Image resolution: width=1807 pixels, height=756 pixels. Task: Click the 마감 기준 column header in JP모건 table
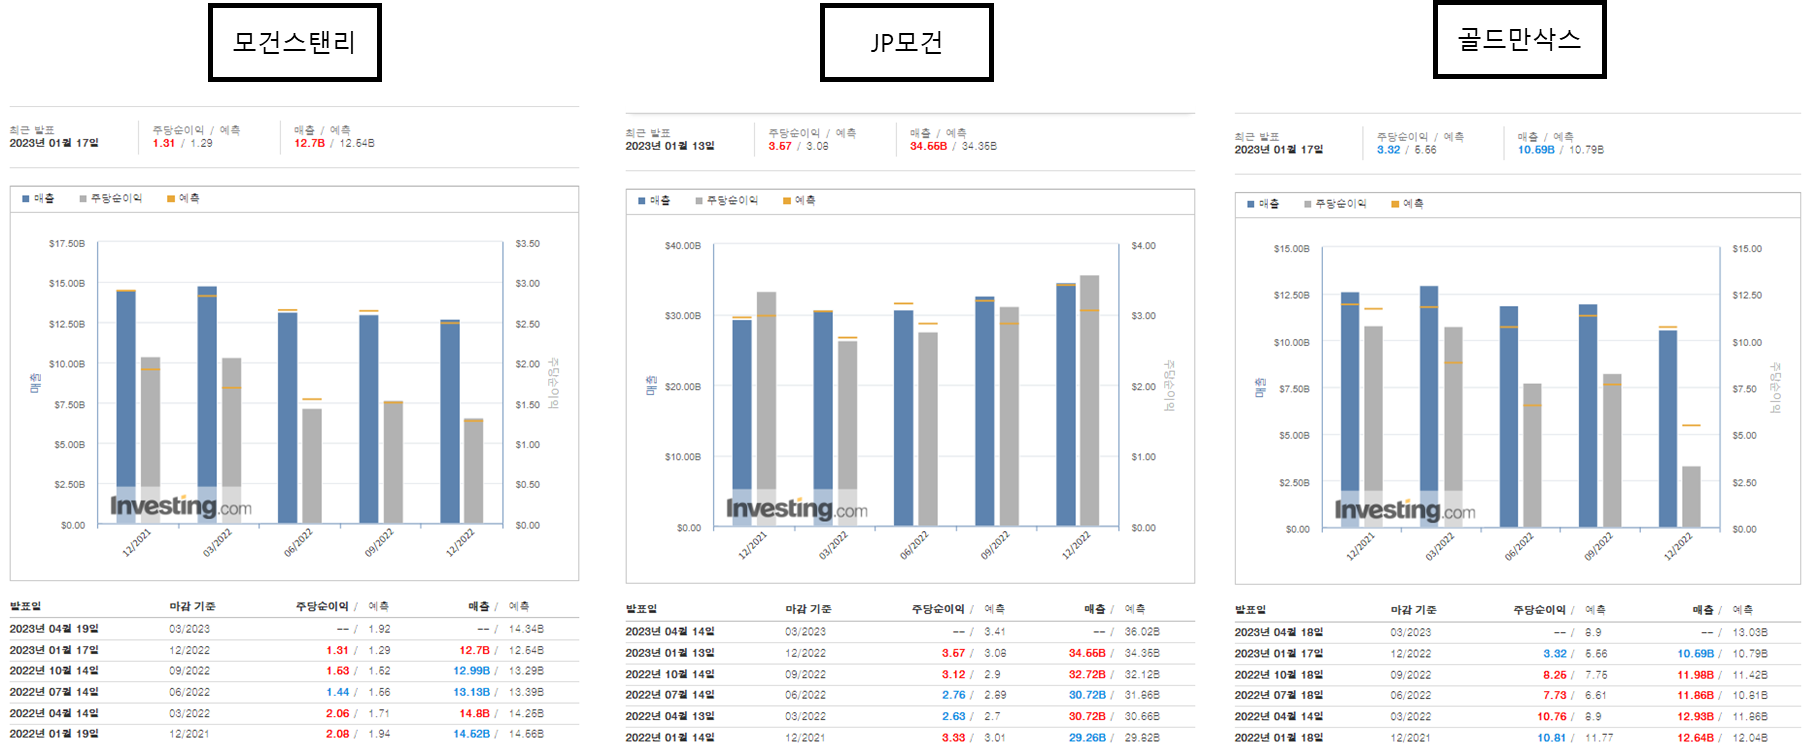point(808,609)
